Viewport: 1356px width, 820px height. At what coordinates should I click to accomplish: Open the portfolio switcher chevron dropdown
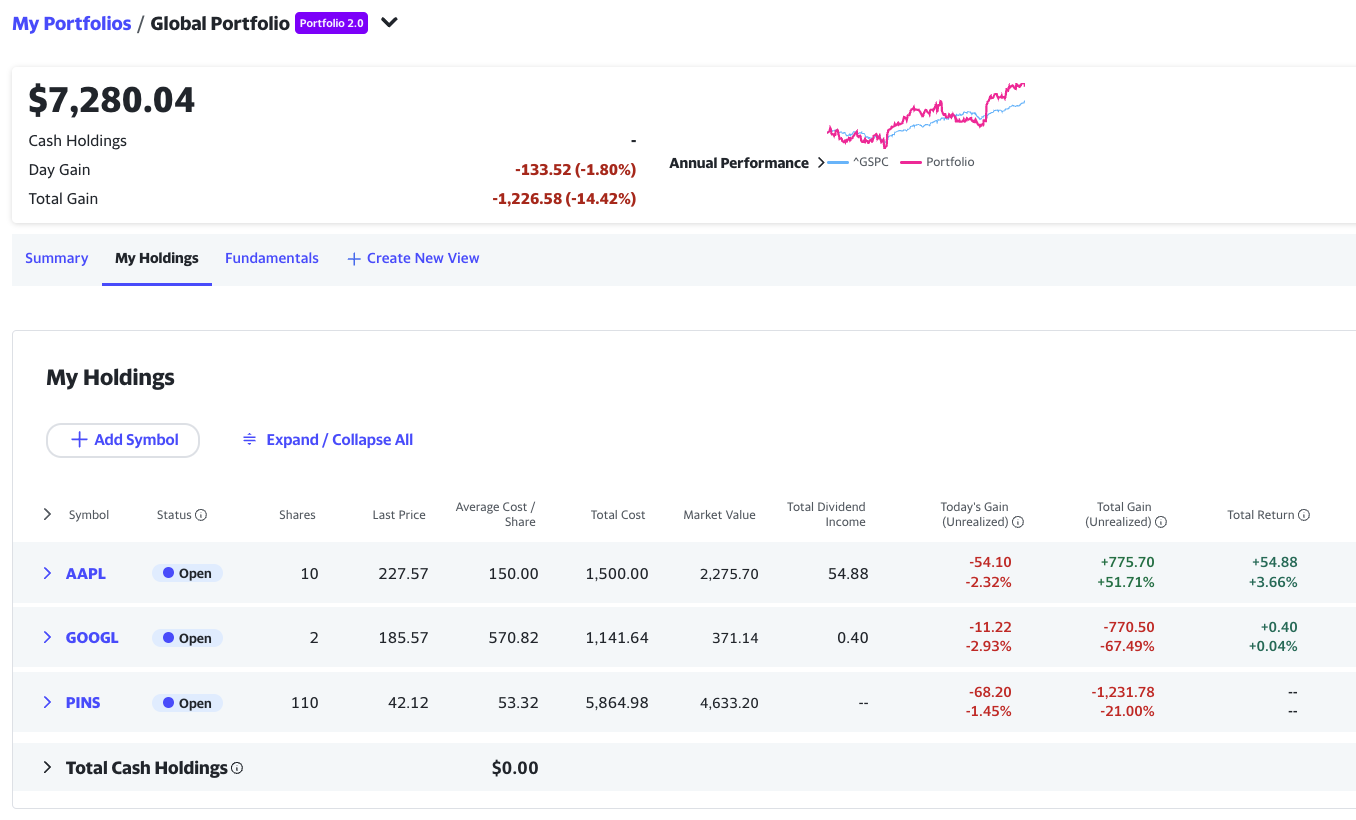pyautogui.click(x=390, y=23)
